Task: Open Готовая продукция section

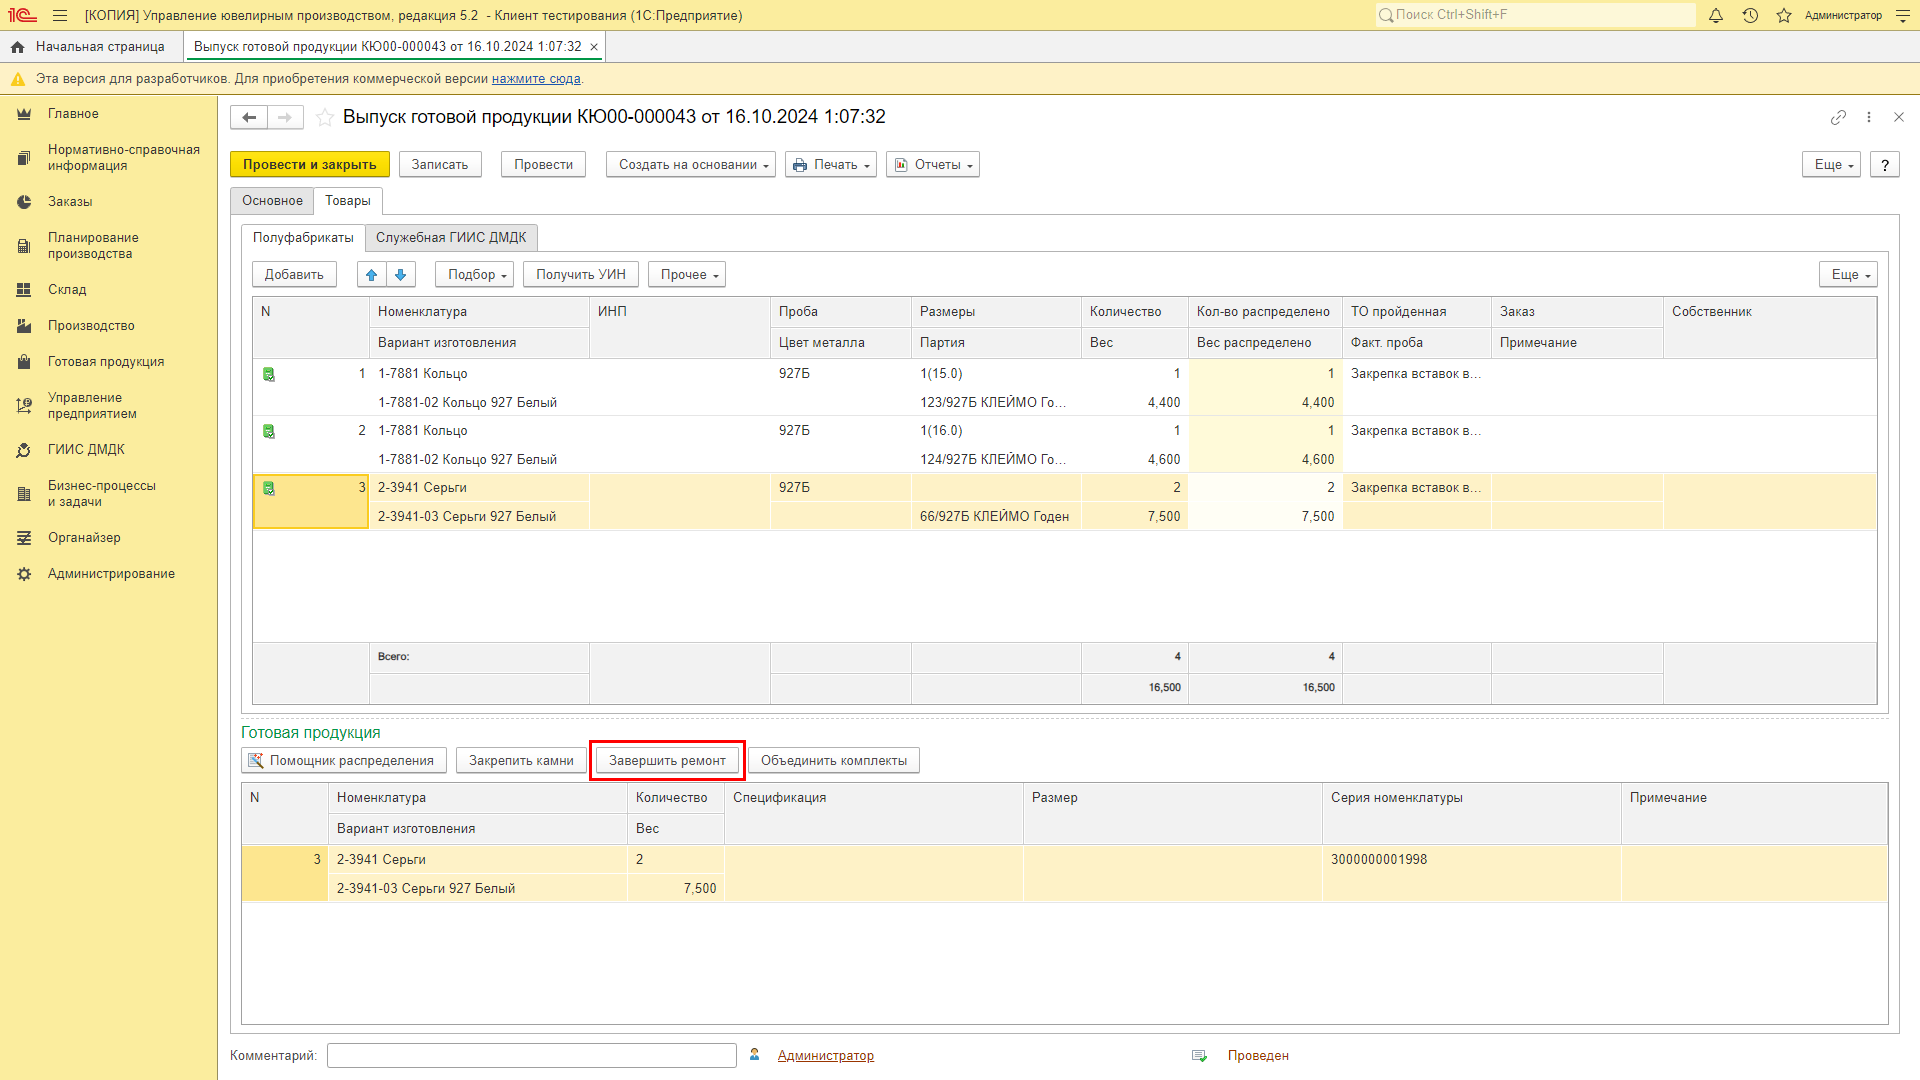Action: pyautogui.click(x=106, y=362)
